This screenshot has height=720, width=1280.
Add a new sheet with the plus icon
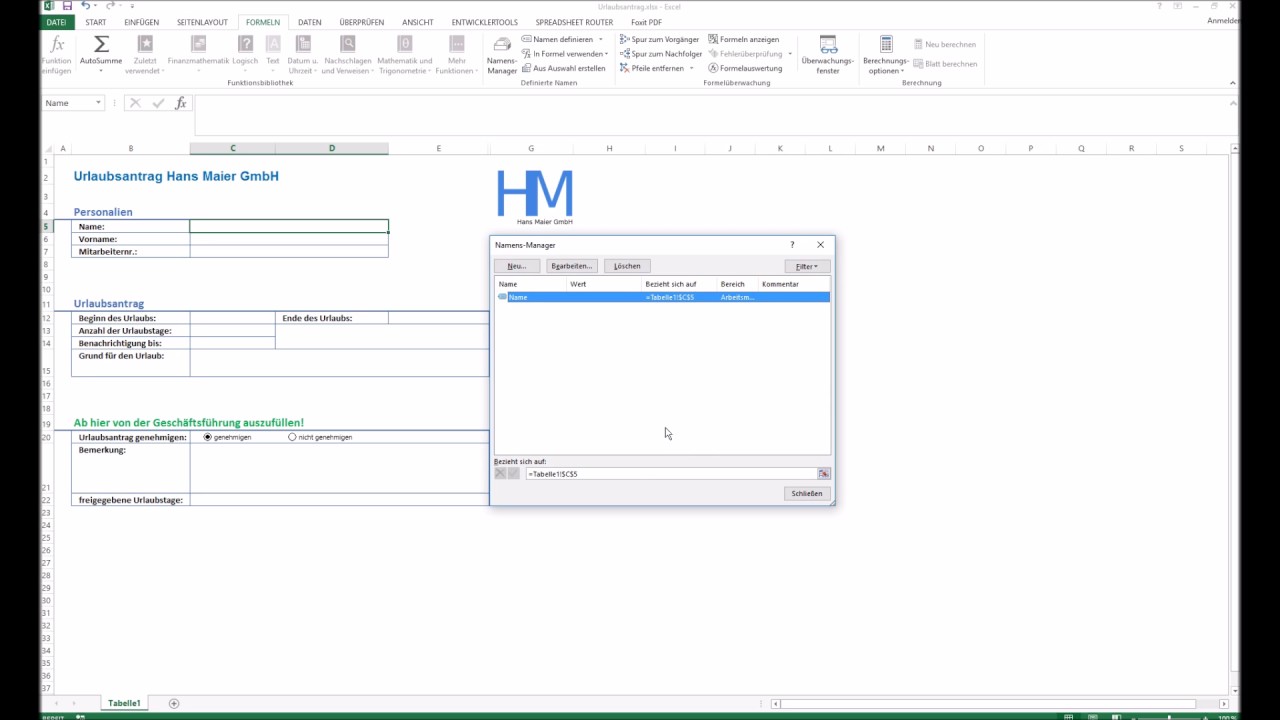(174, 704)
